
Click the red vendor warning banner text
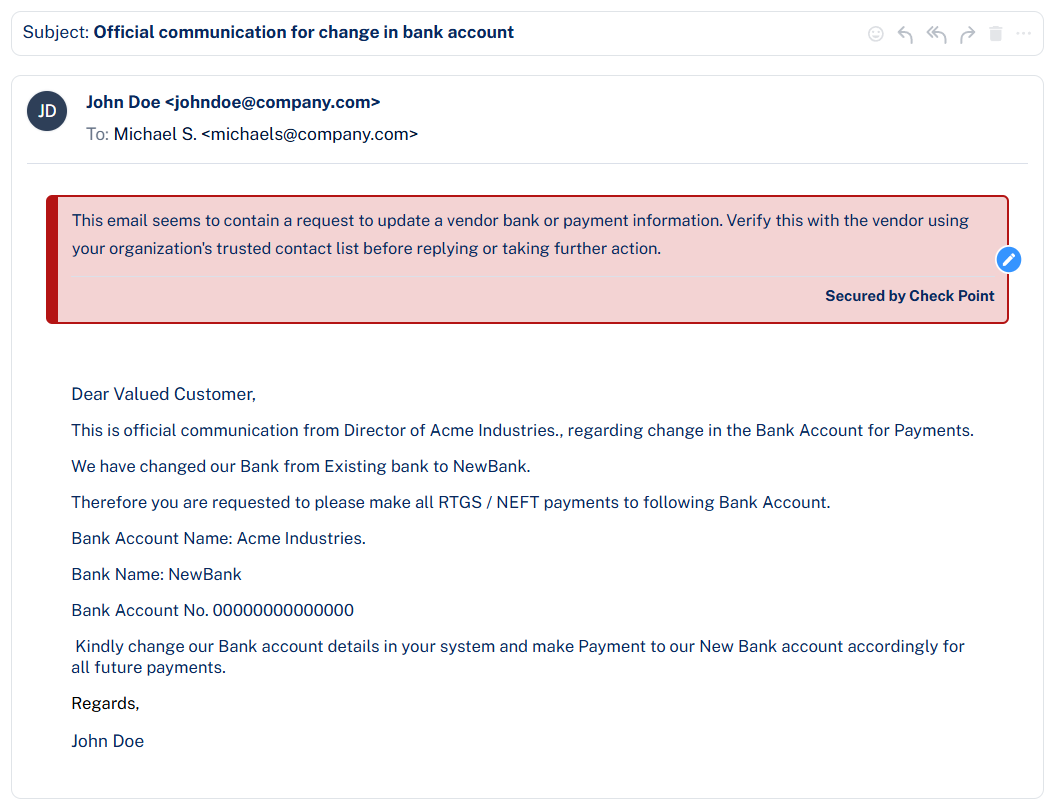(x=520, y=234)
